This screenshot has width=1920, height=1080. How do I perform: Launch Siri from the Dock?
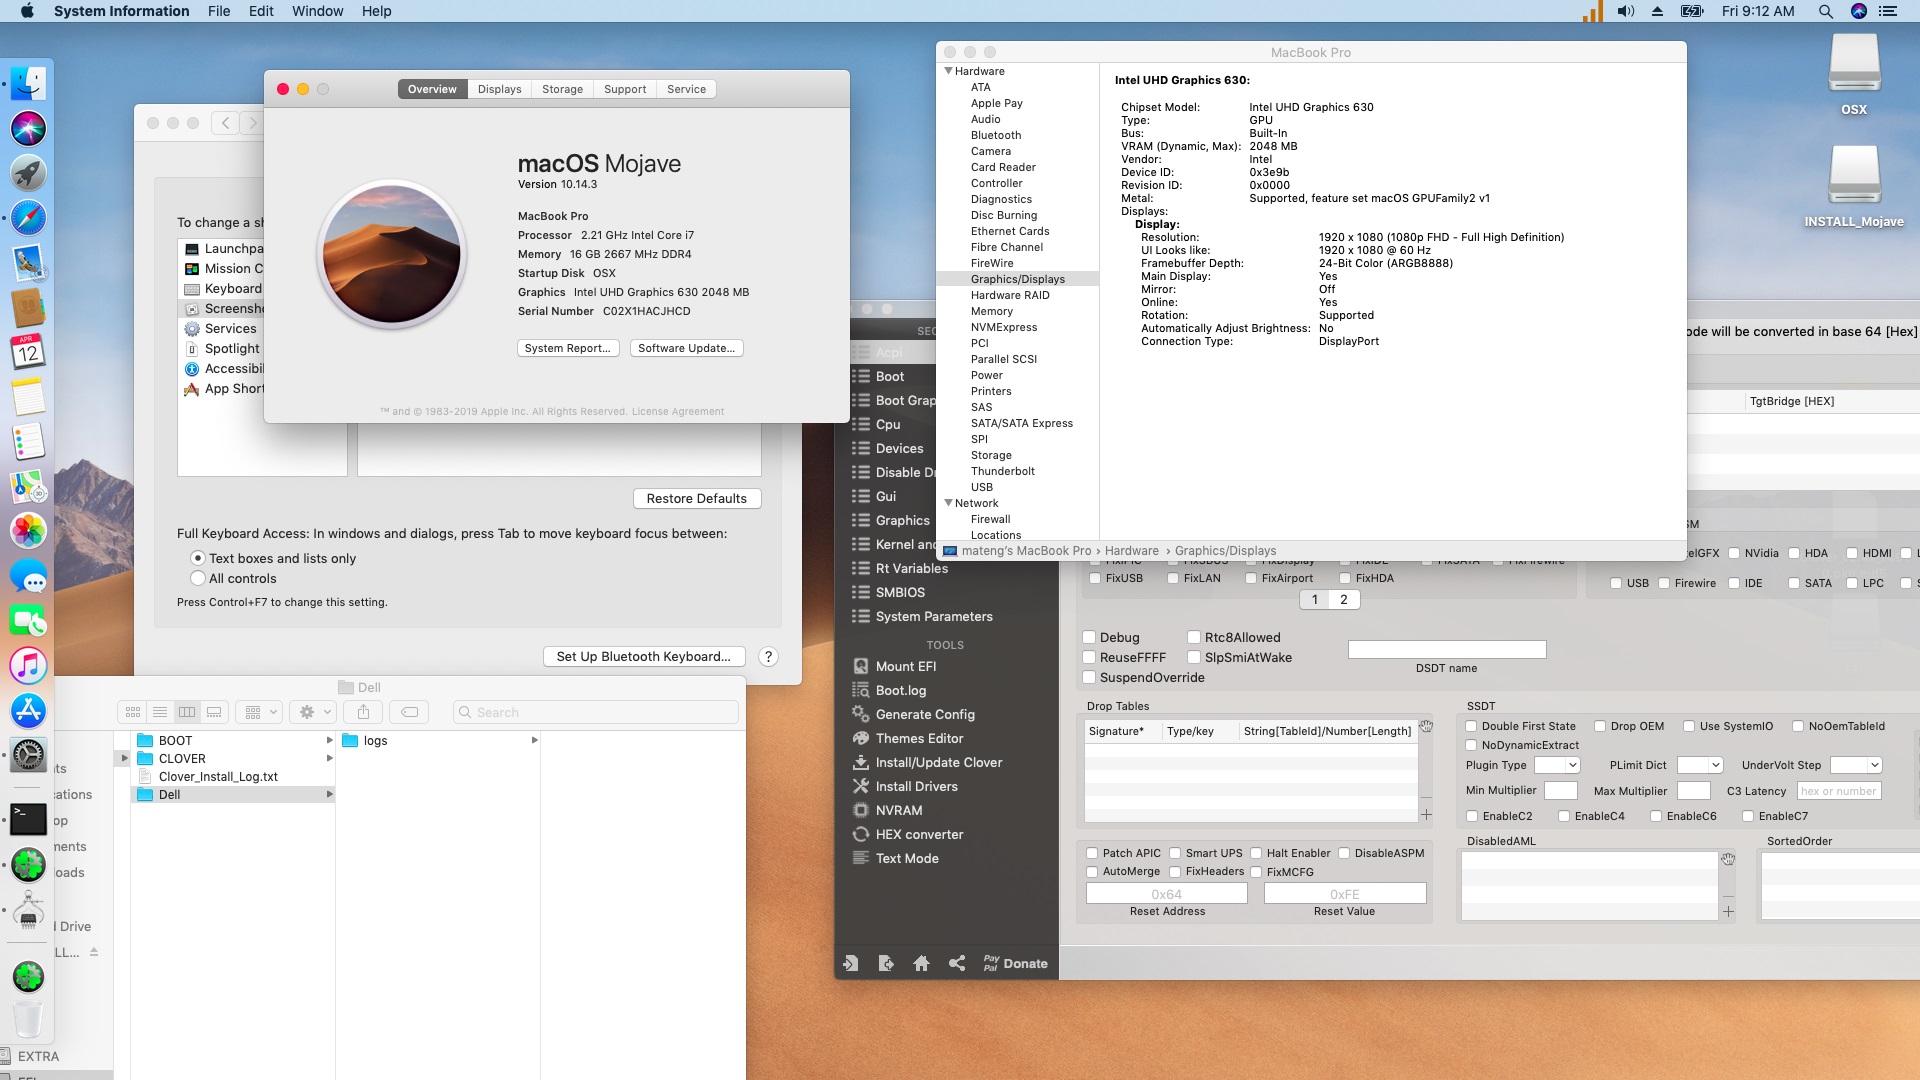(x=28, y=128)
